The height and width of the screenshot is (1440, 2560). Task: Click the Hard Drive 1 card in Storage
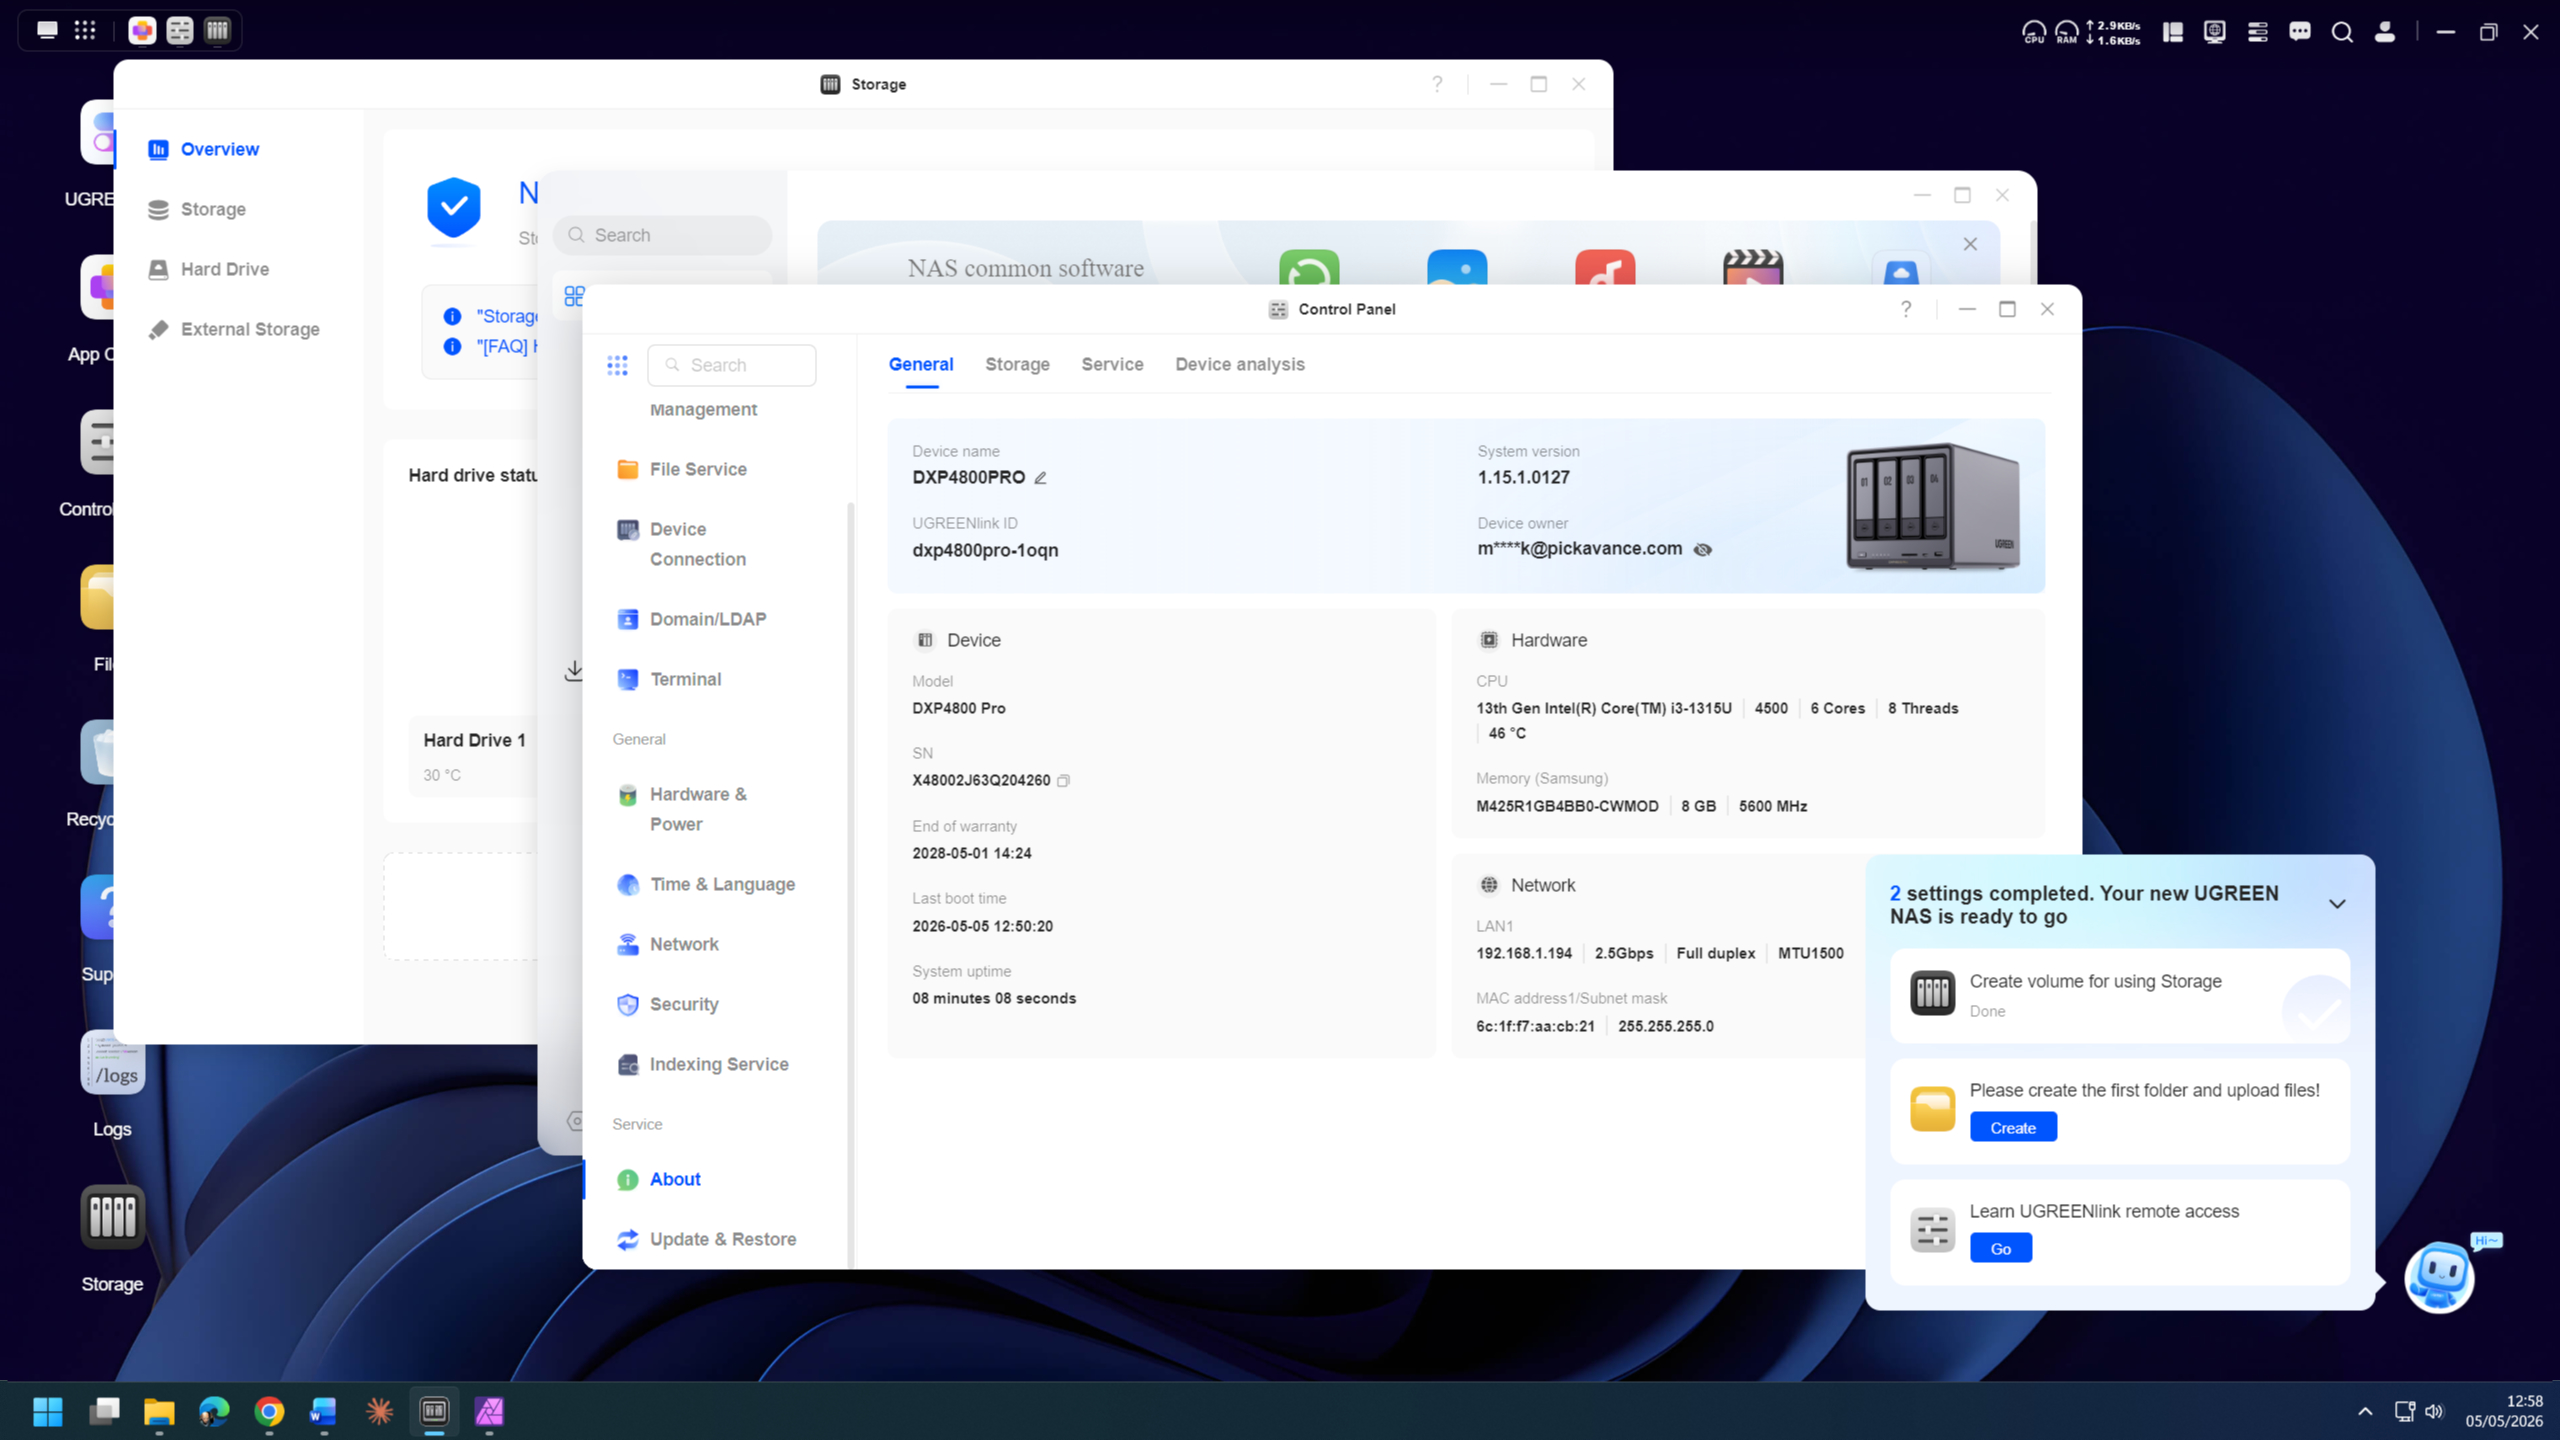coord(474,756)
